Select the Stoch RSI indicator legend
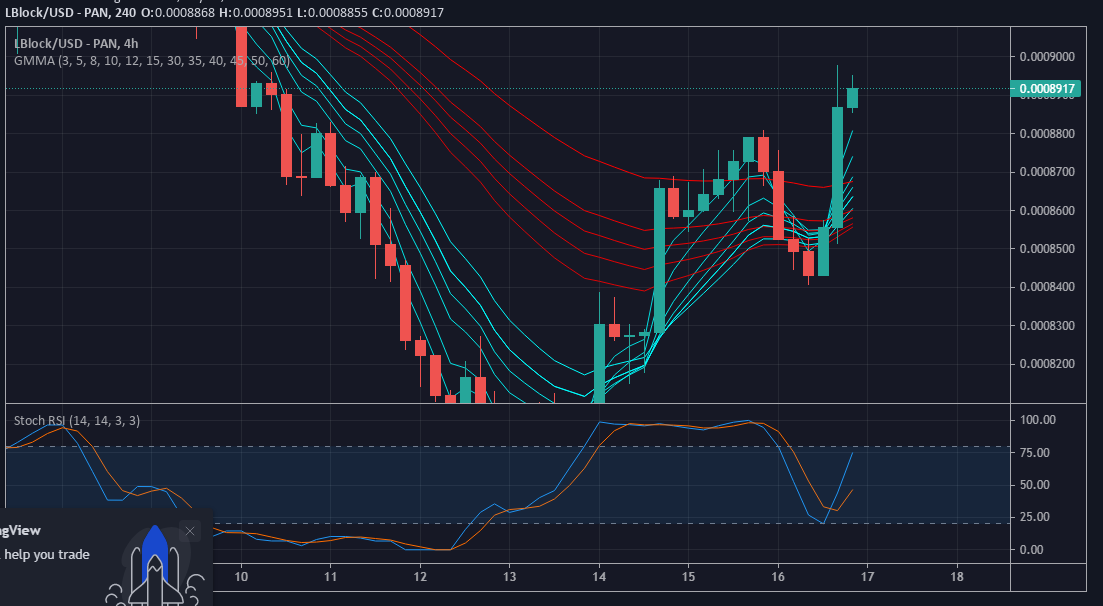1103x606 pixels. (77, 420)
